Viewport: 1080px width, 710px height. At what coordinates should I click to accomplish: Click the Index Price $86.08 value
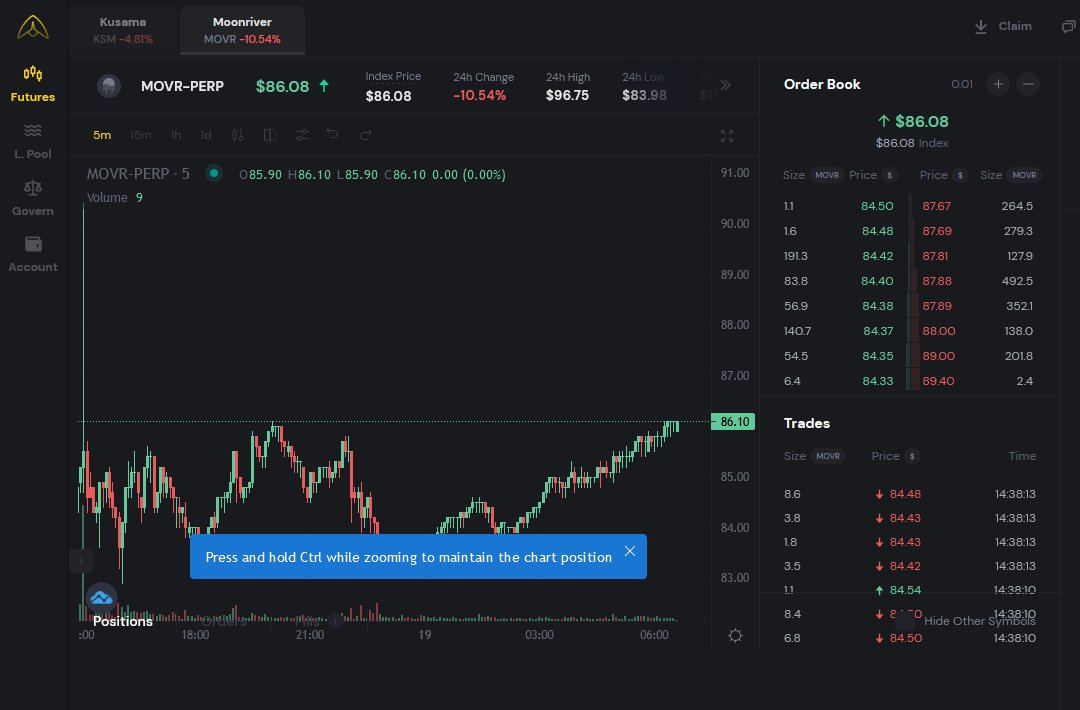tap(388, 96)
